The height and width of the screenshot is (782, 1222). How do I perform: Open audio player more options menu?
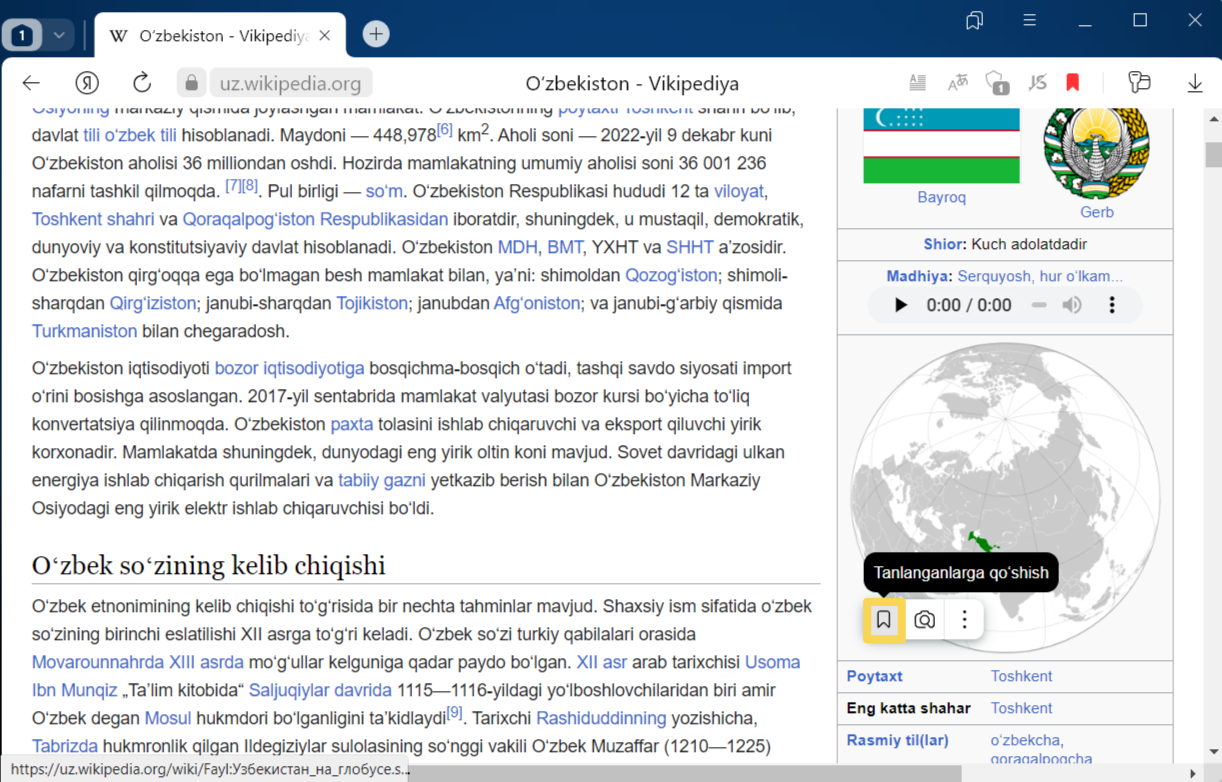(x=1111, y=305)
